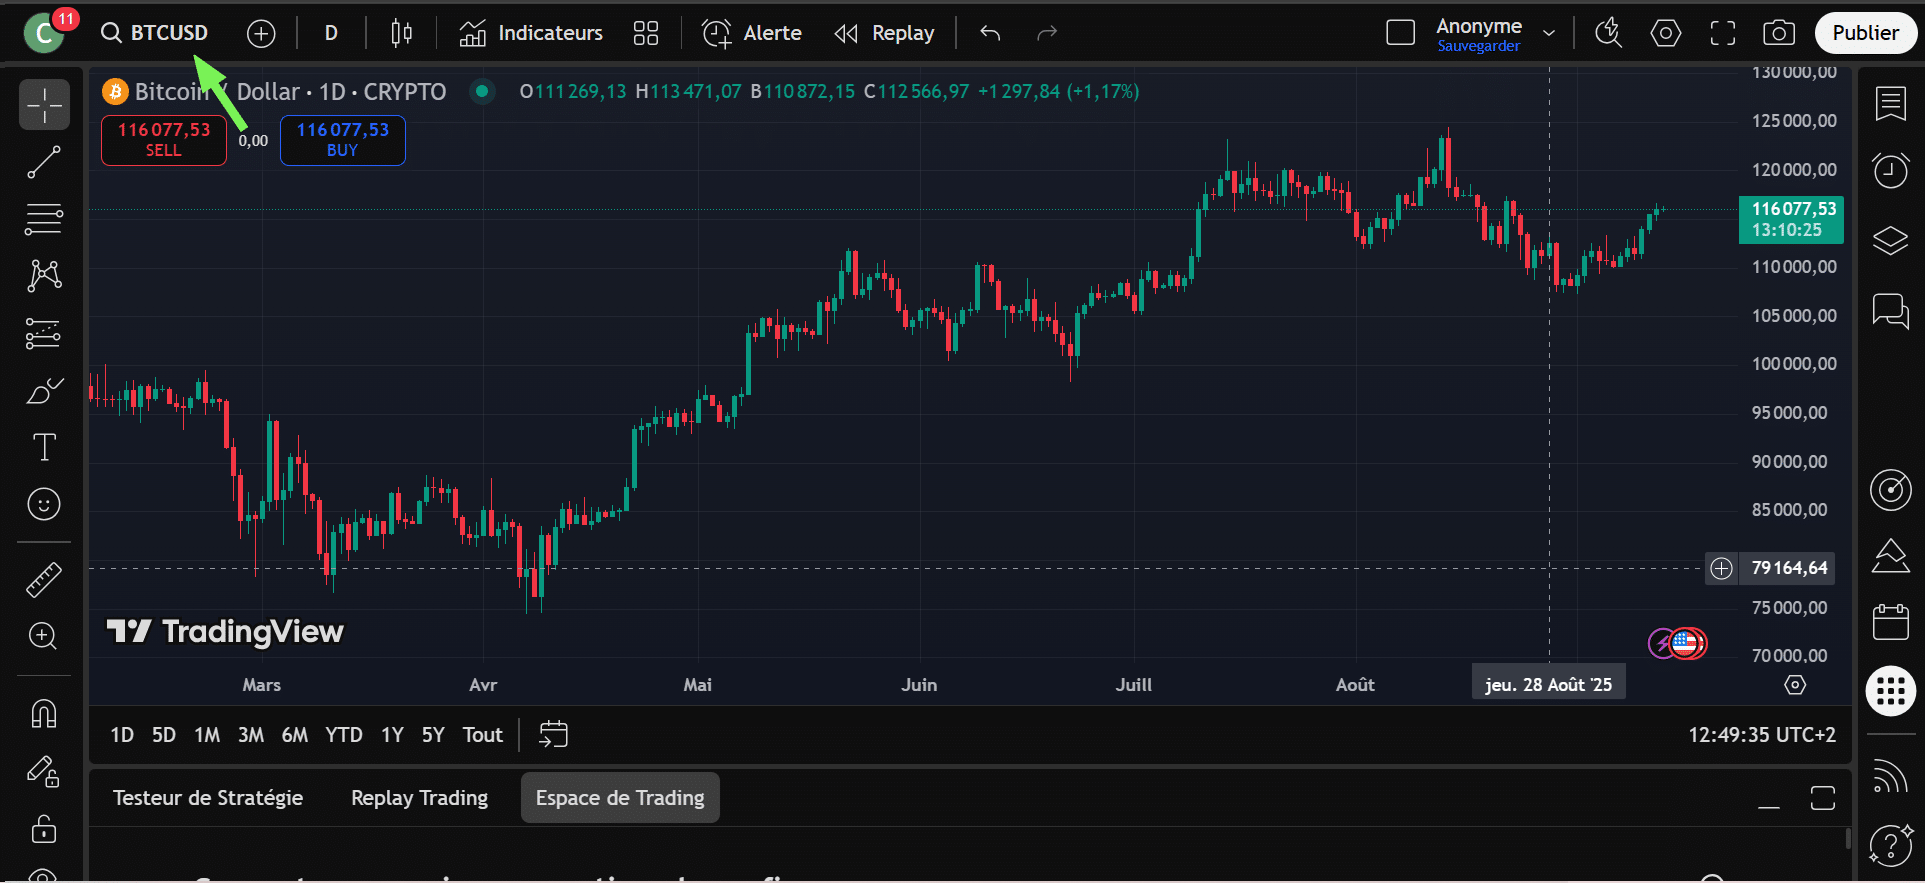The image size is (1925, 883).
Task: Open candlestick chart type menu
Action: point(401,33)
